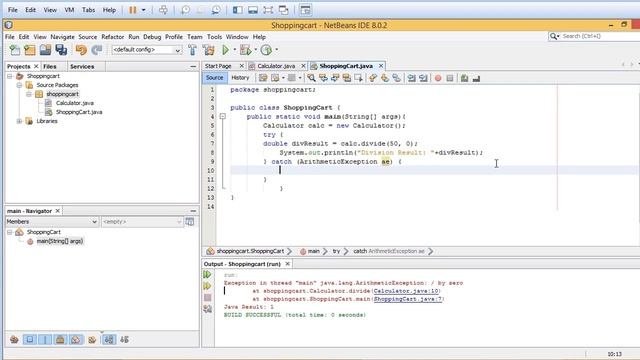Screen dimensions: 640x360
Task: Open Run Project dropdown arrow
Action: 235,50
